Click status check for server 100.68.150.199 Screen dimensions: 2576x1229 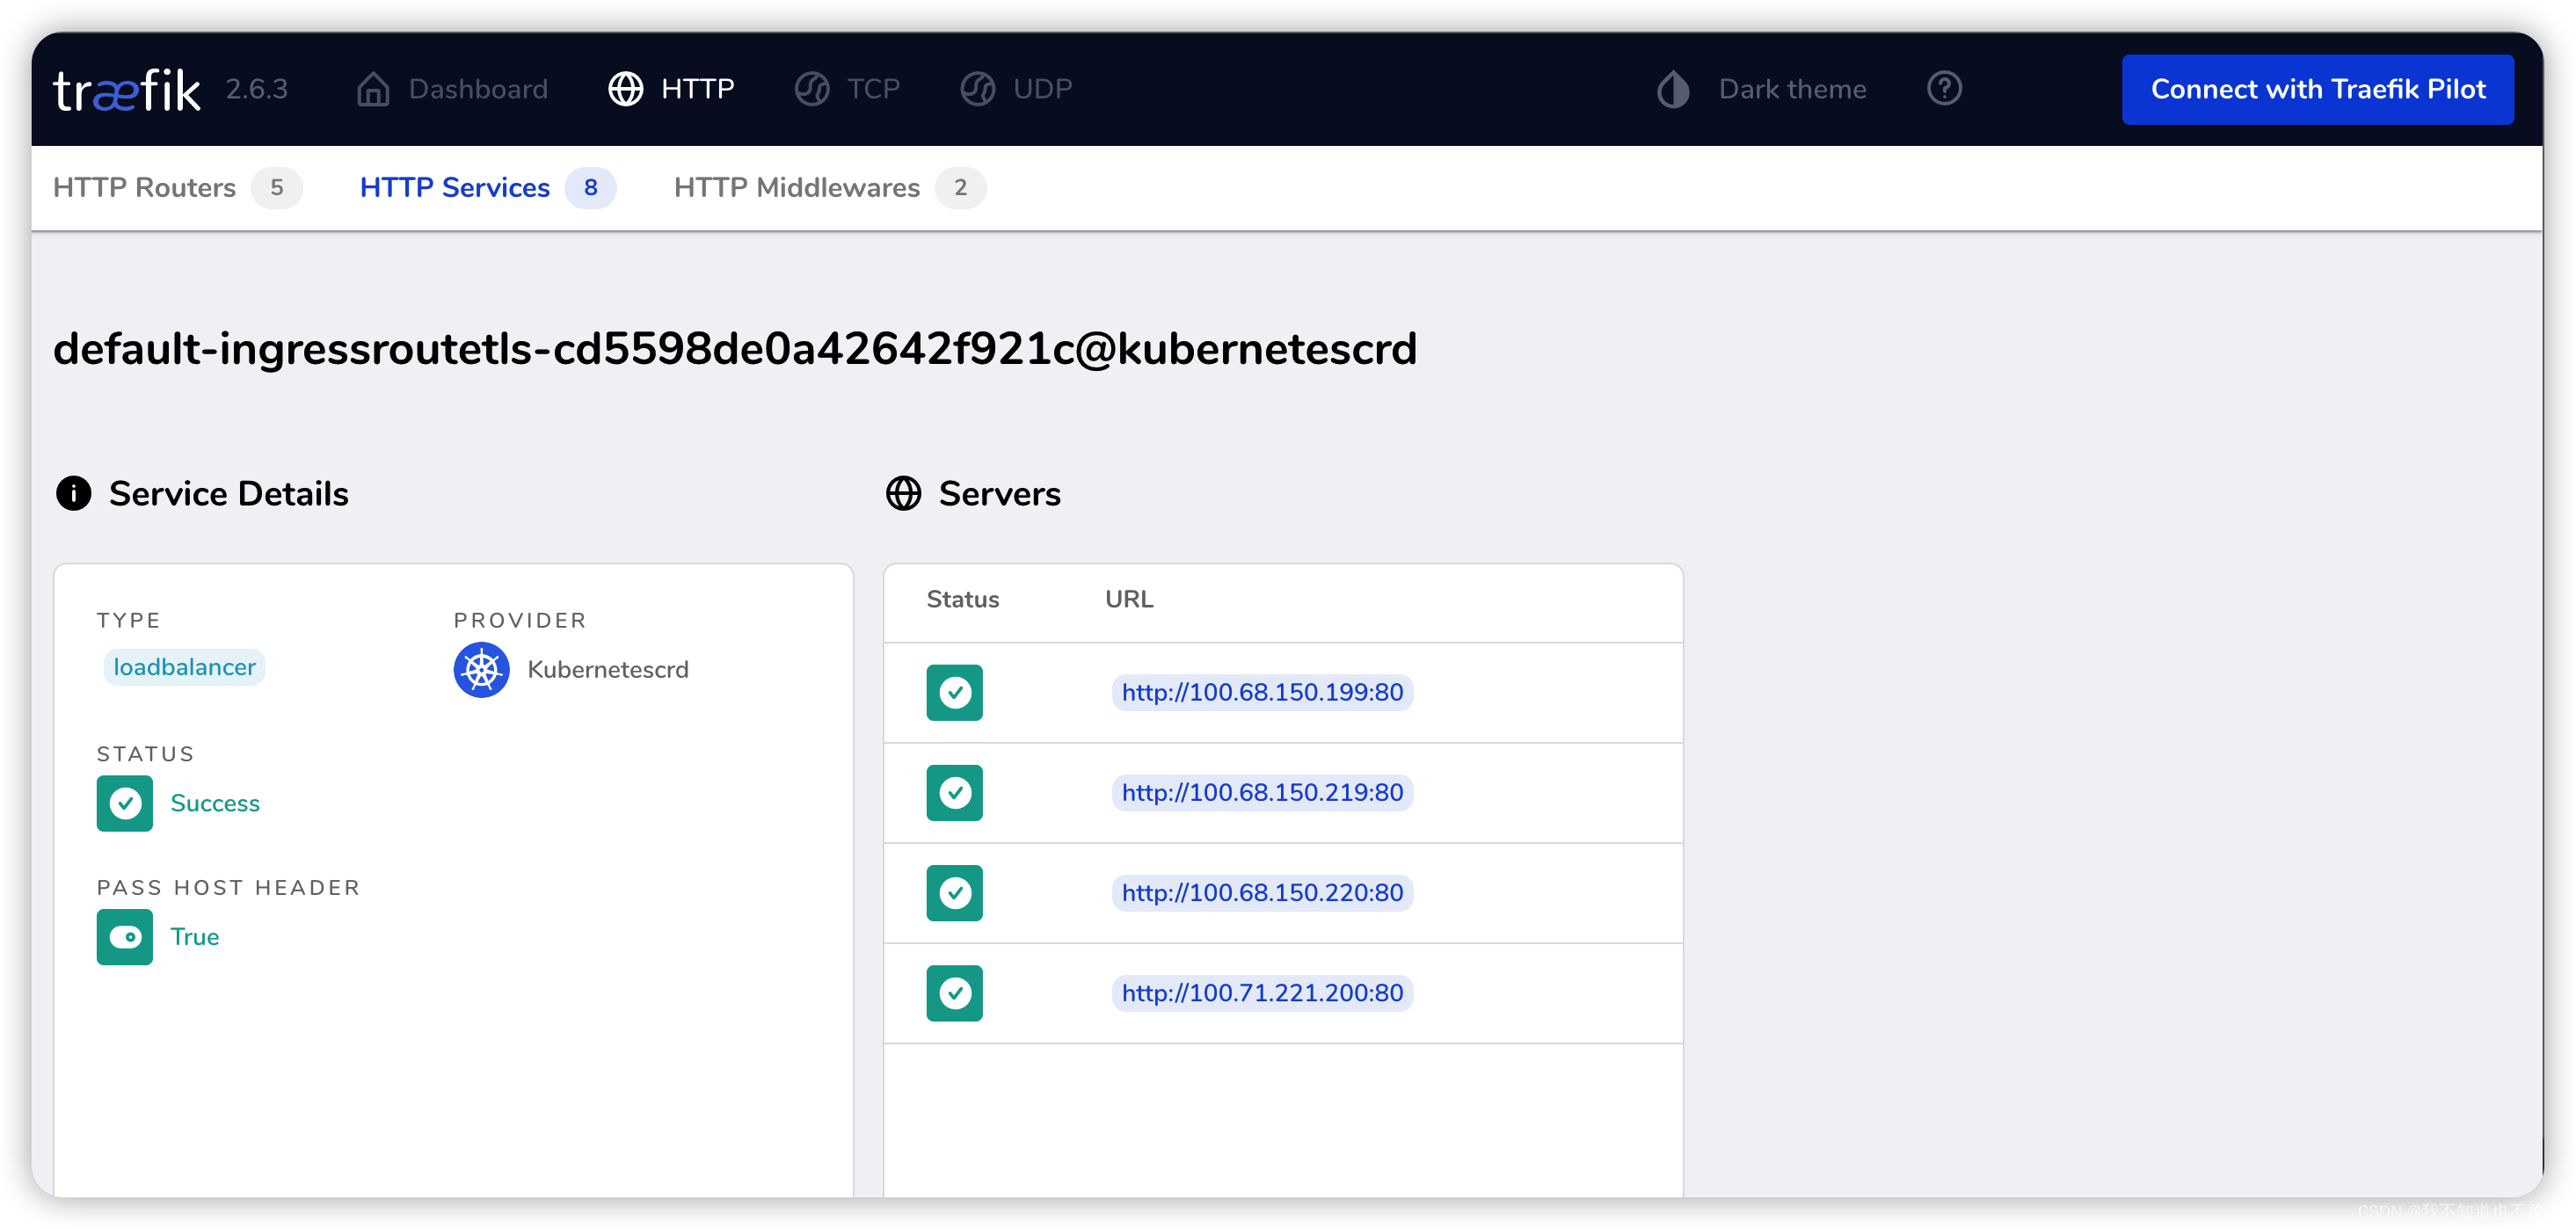pos(954,692)
